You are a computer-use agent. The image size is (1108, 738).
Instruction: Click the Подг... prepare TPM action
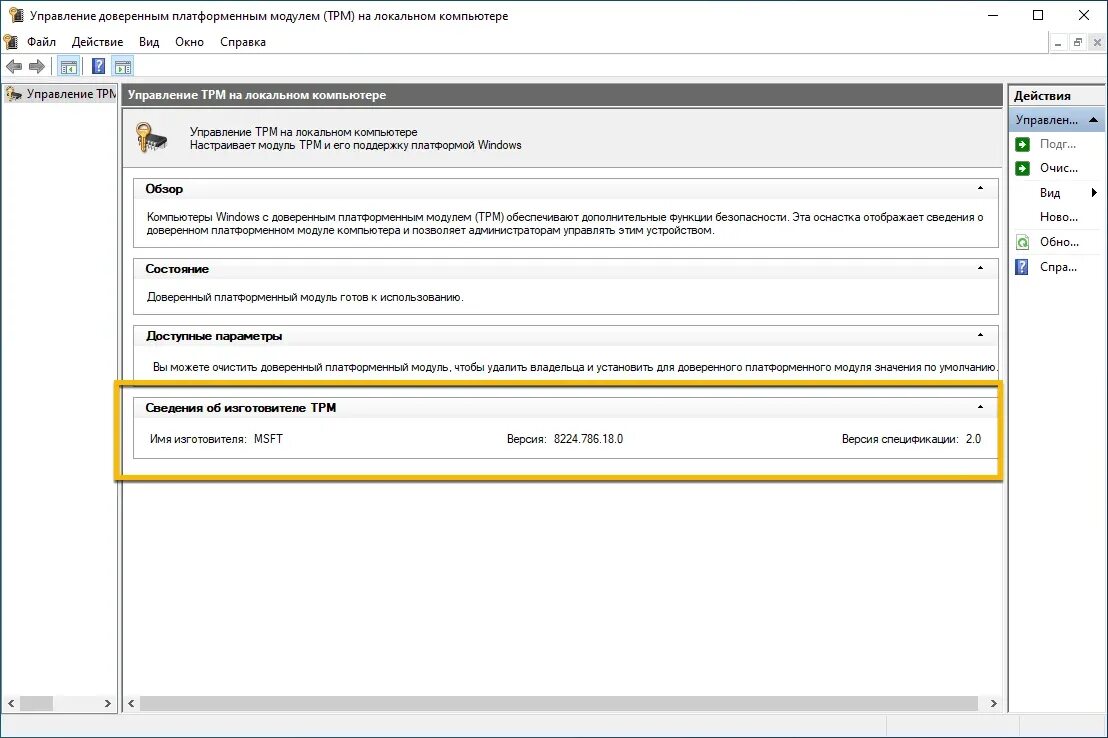tap(1058, 144)
